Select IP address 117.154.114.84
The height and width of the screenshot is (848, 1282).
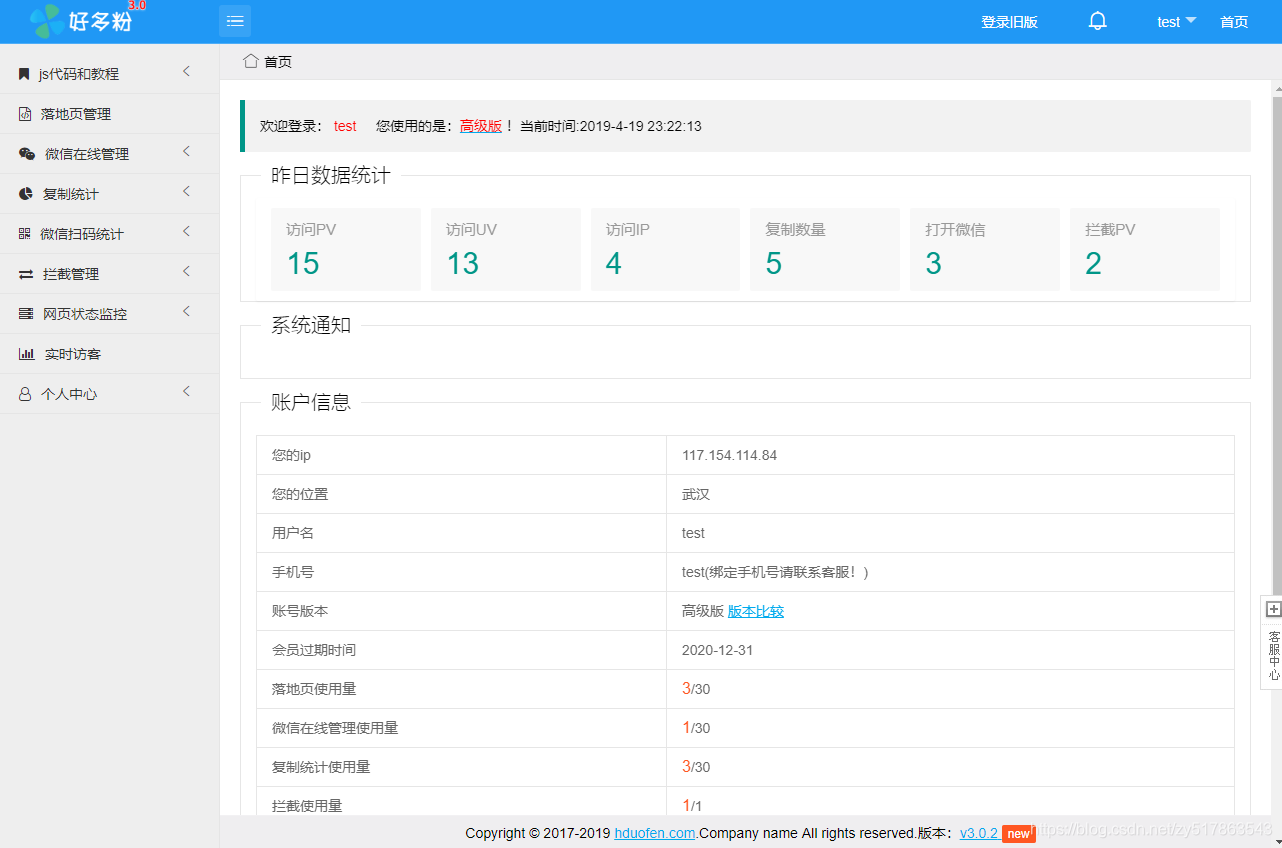[x=729, y=455]
